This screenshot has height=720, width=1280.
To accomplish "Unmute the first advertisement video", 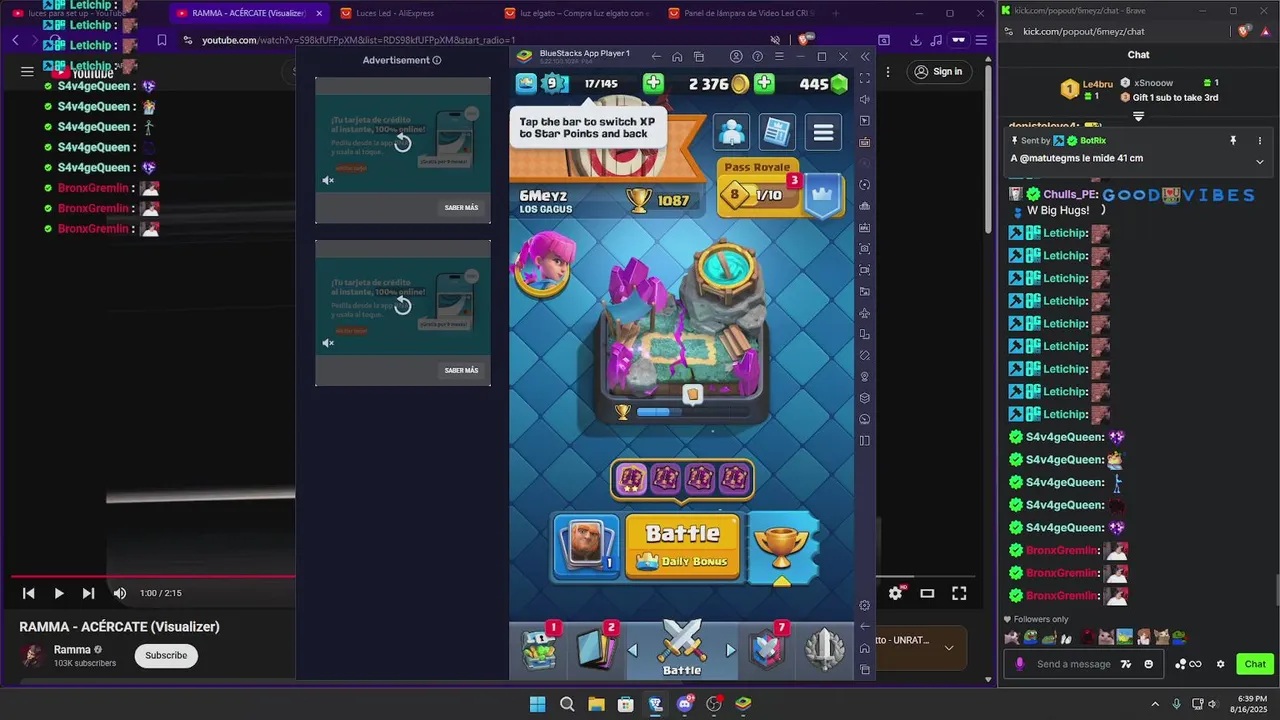I will tap(328, 181).
